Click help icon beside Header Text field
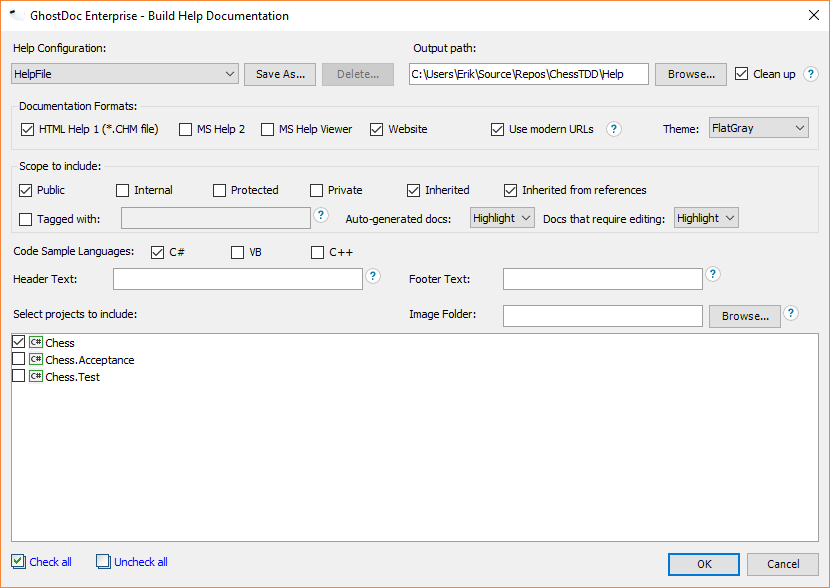830x588 pixels. tap(373, 276)
